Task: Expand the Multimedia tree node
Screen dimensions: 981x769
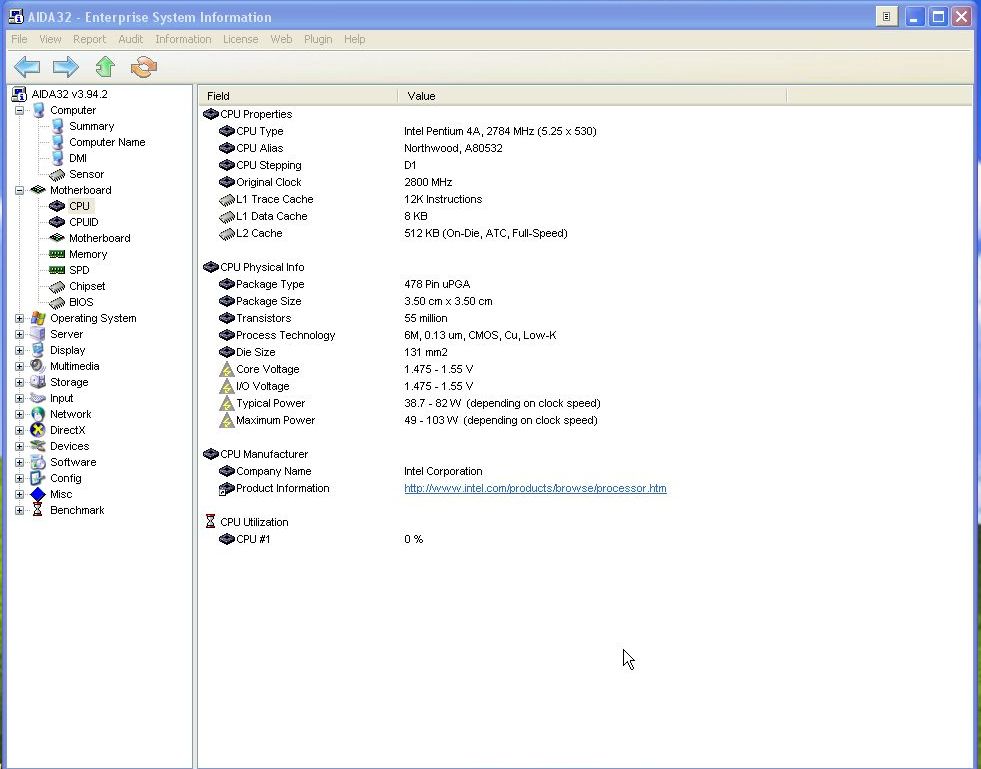Action: click(19, 366)
